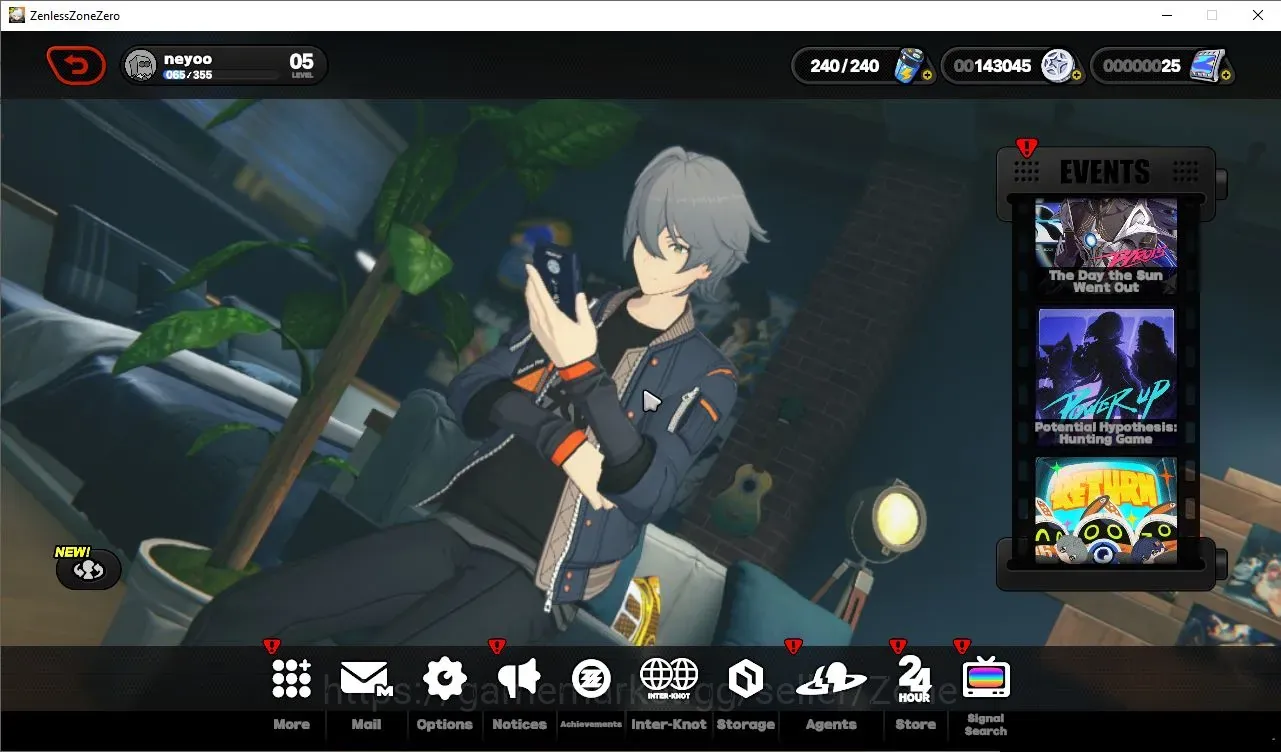This screenshot has height=752, width=1281.
Task: Add battery charge with plus icon
Action: 928,75
